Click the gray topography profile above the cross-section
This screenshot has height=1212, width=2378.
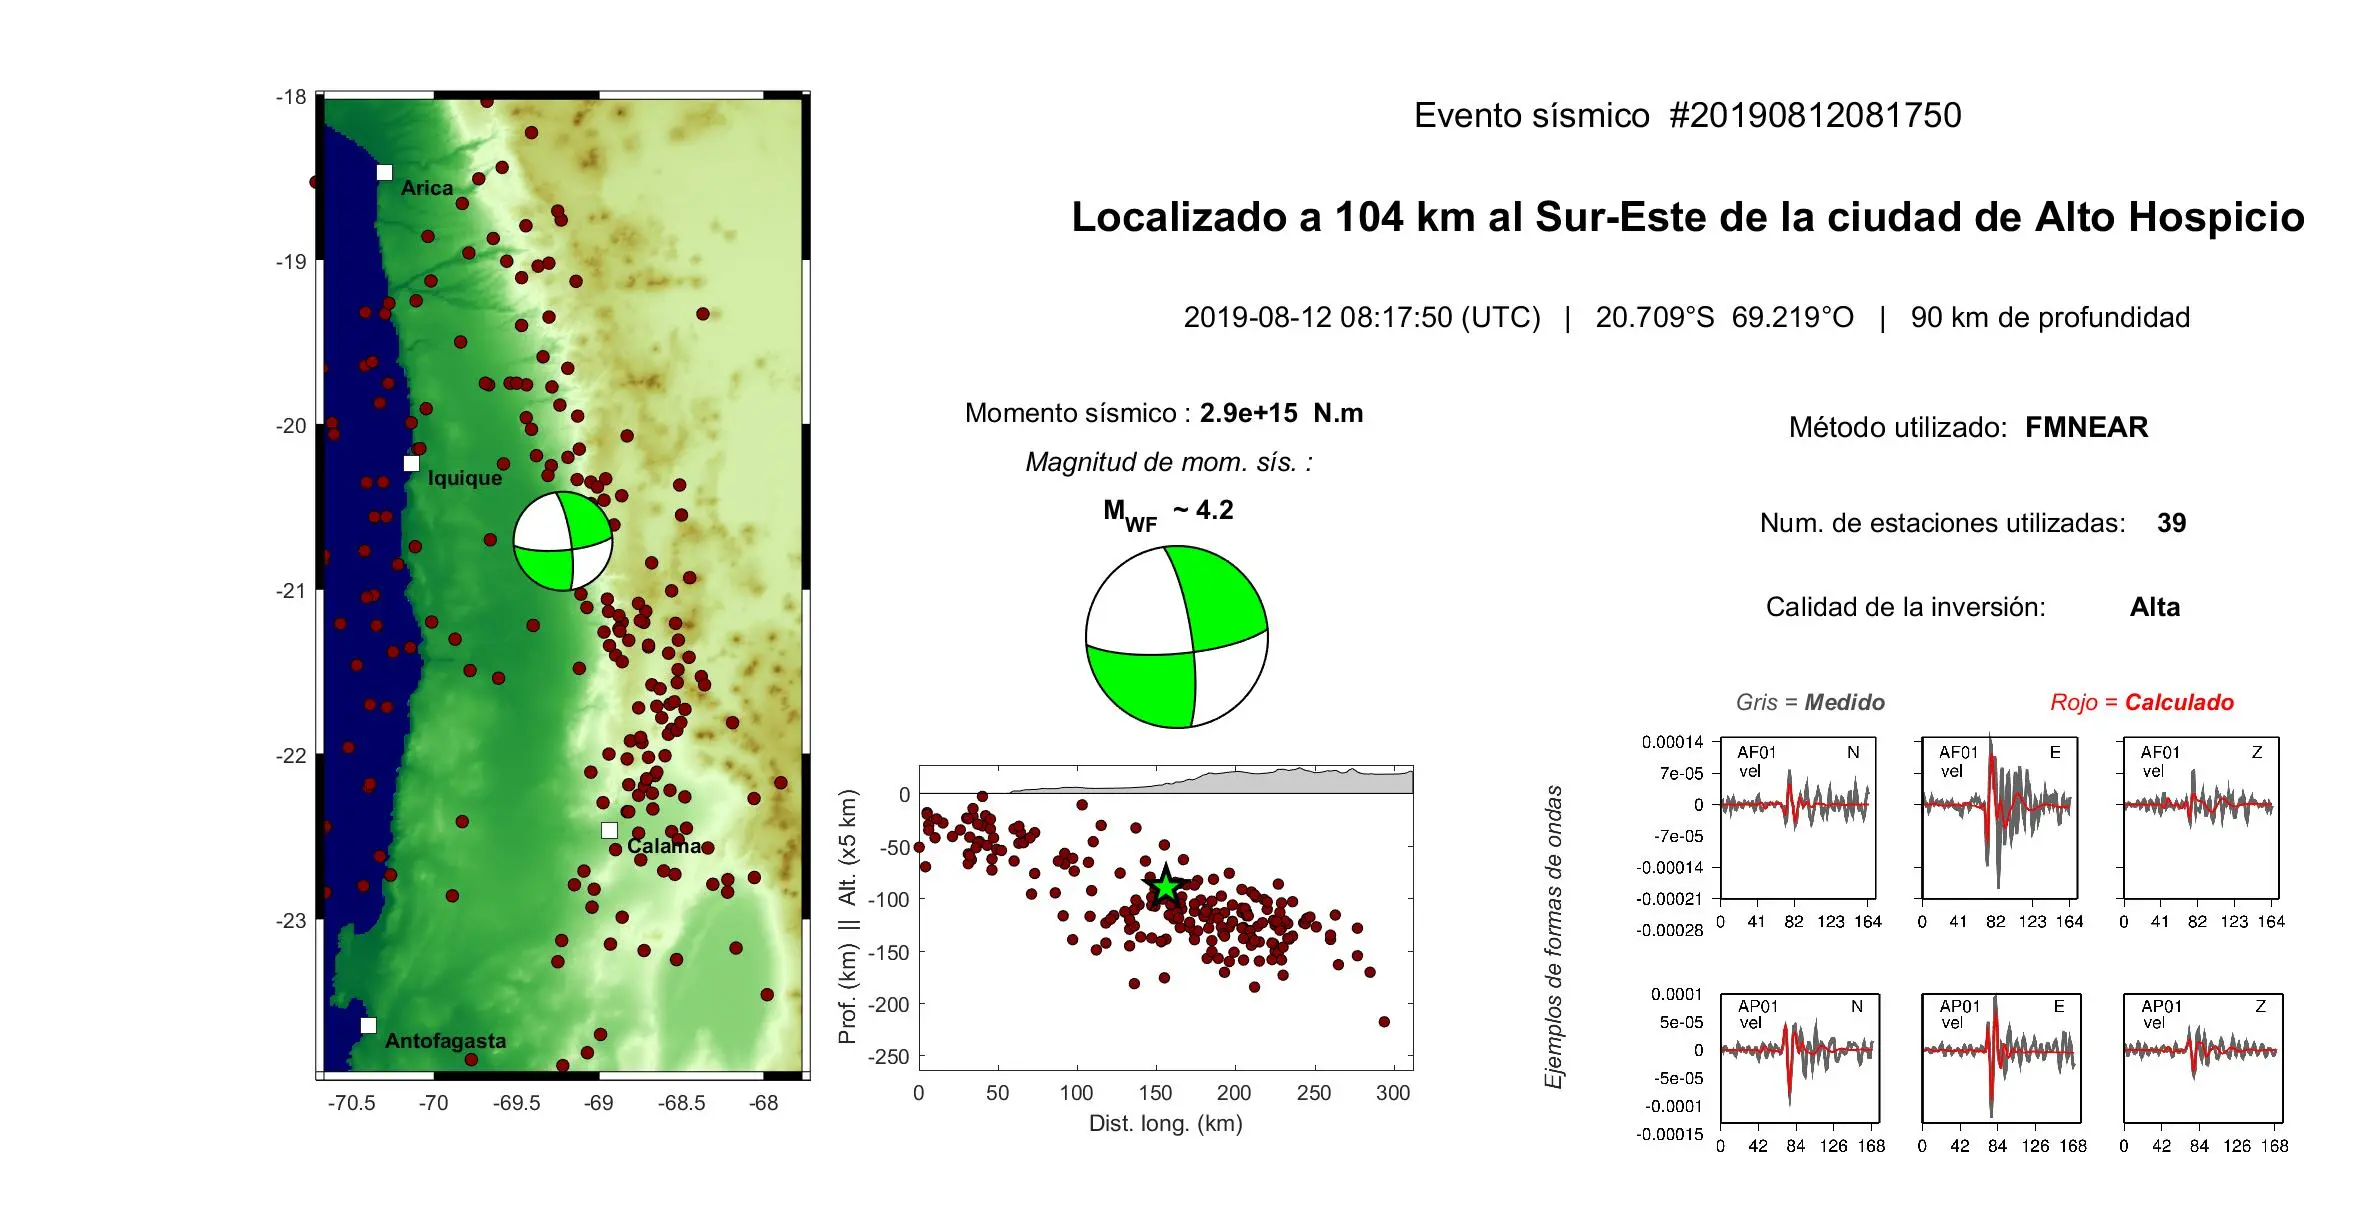(1210, 781)
